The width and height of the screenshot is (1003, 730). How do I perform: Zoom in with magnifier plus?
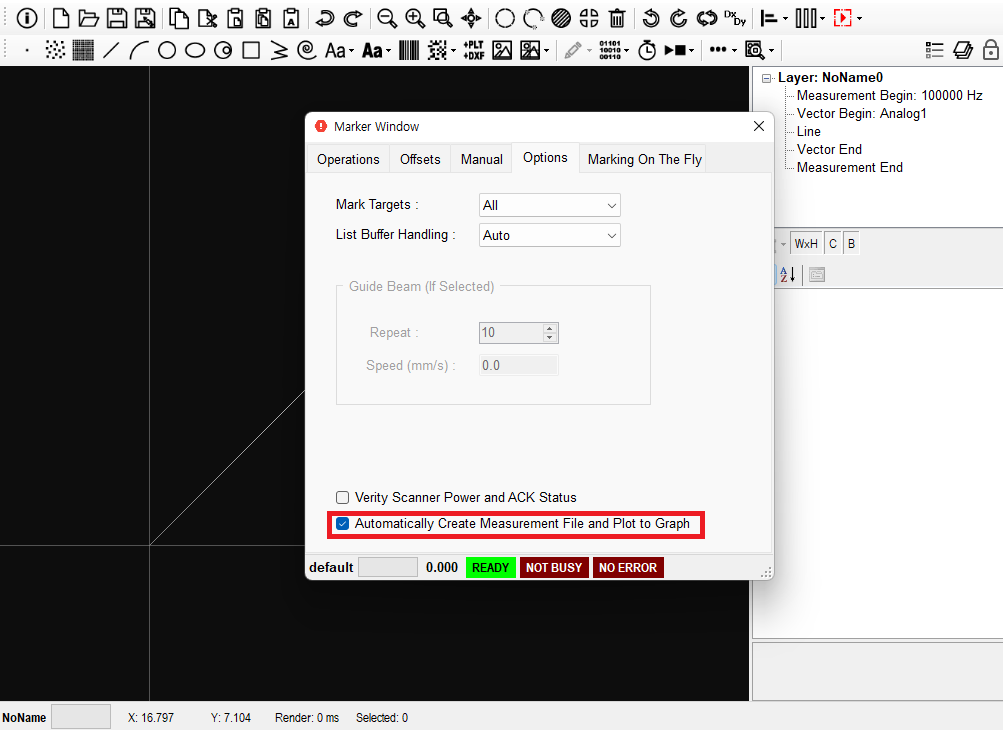415,18
